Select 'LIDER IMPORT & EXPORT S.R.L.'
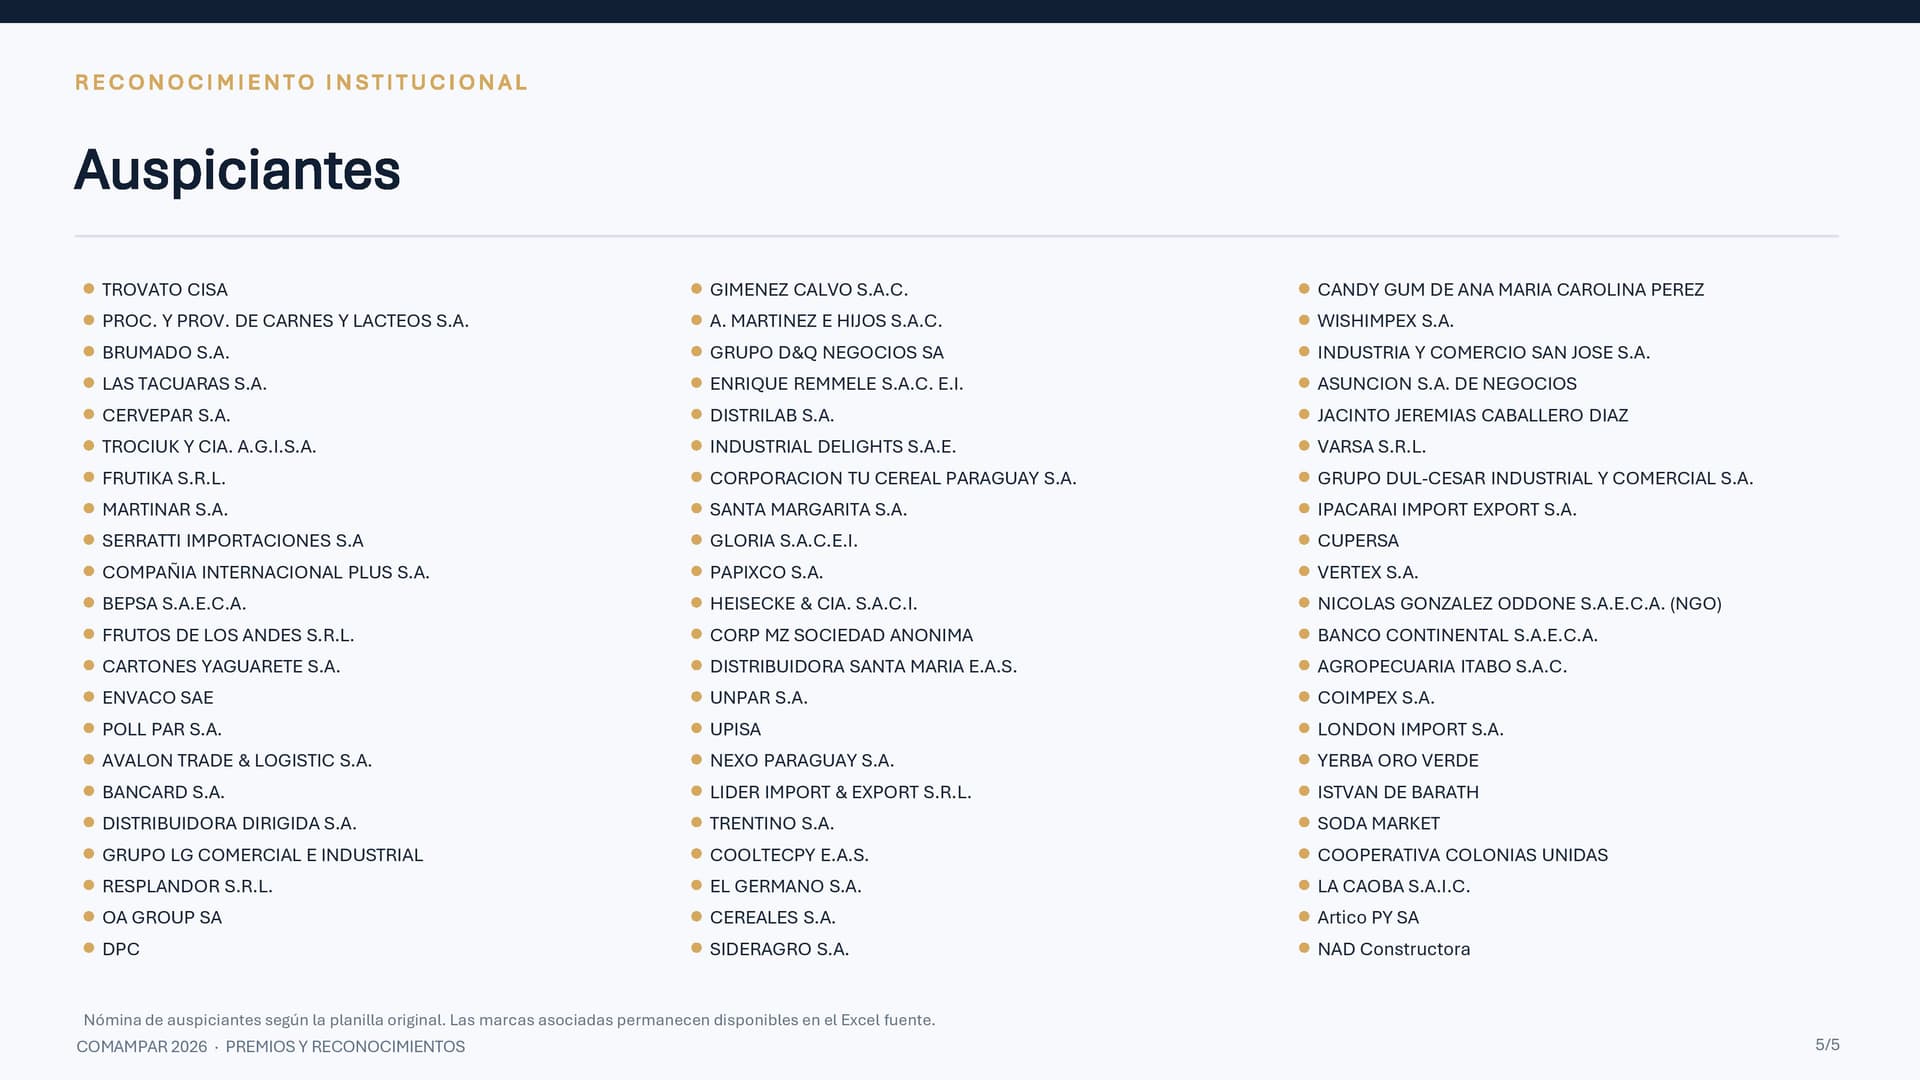1920x1080 pixels. click(x=841, y=792)
